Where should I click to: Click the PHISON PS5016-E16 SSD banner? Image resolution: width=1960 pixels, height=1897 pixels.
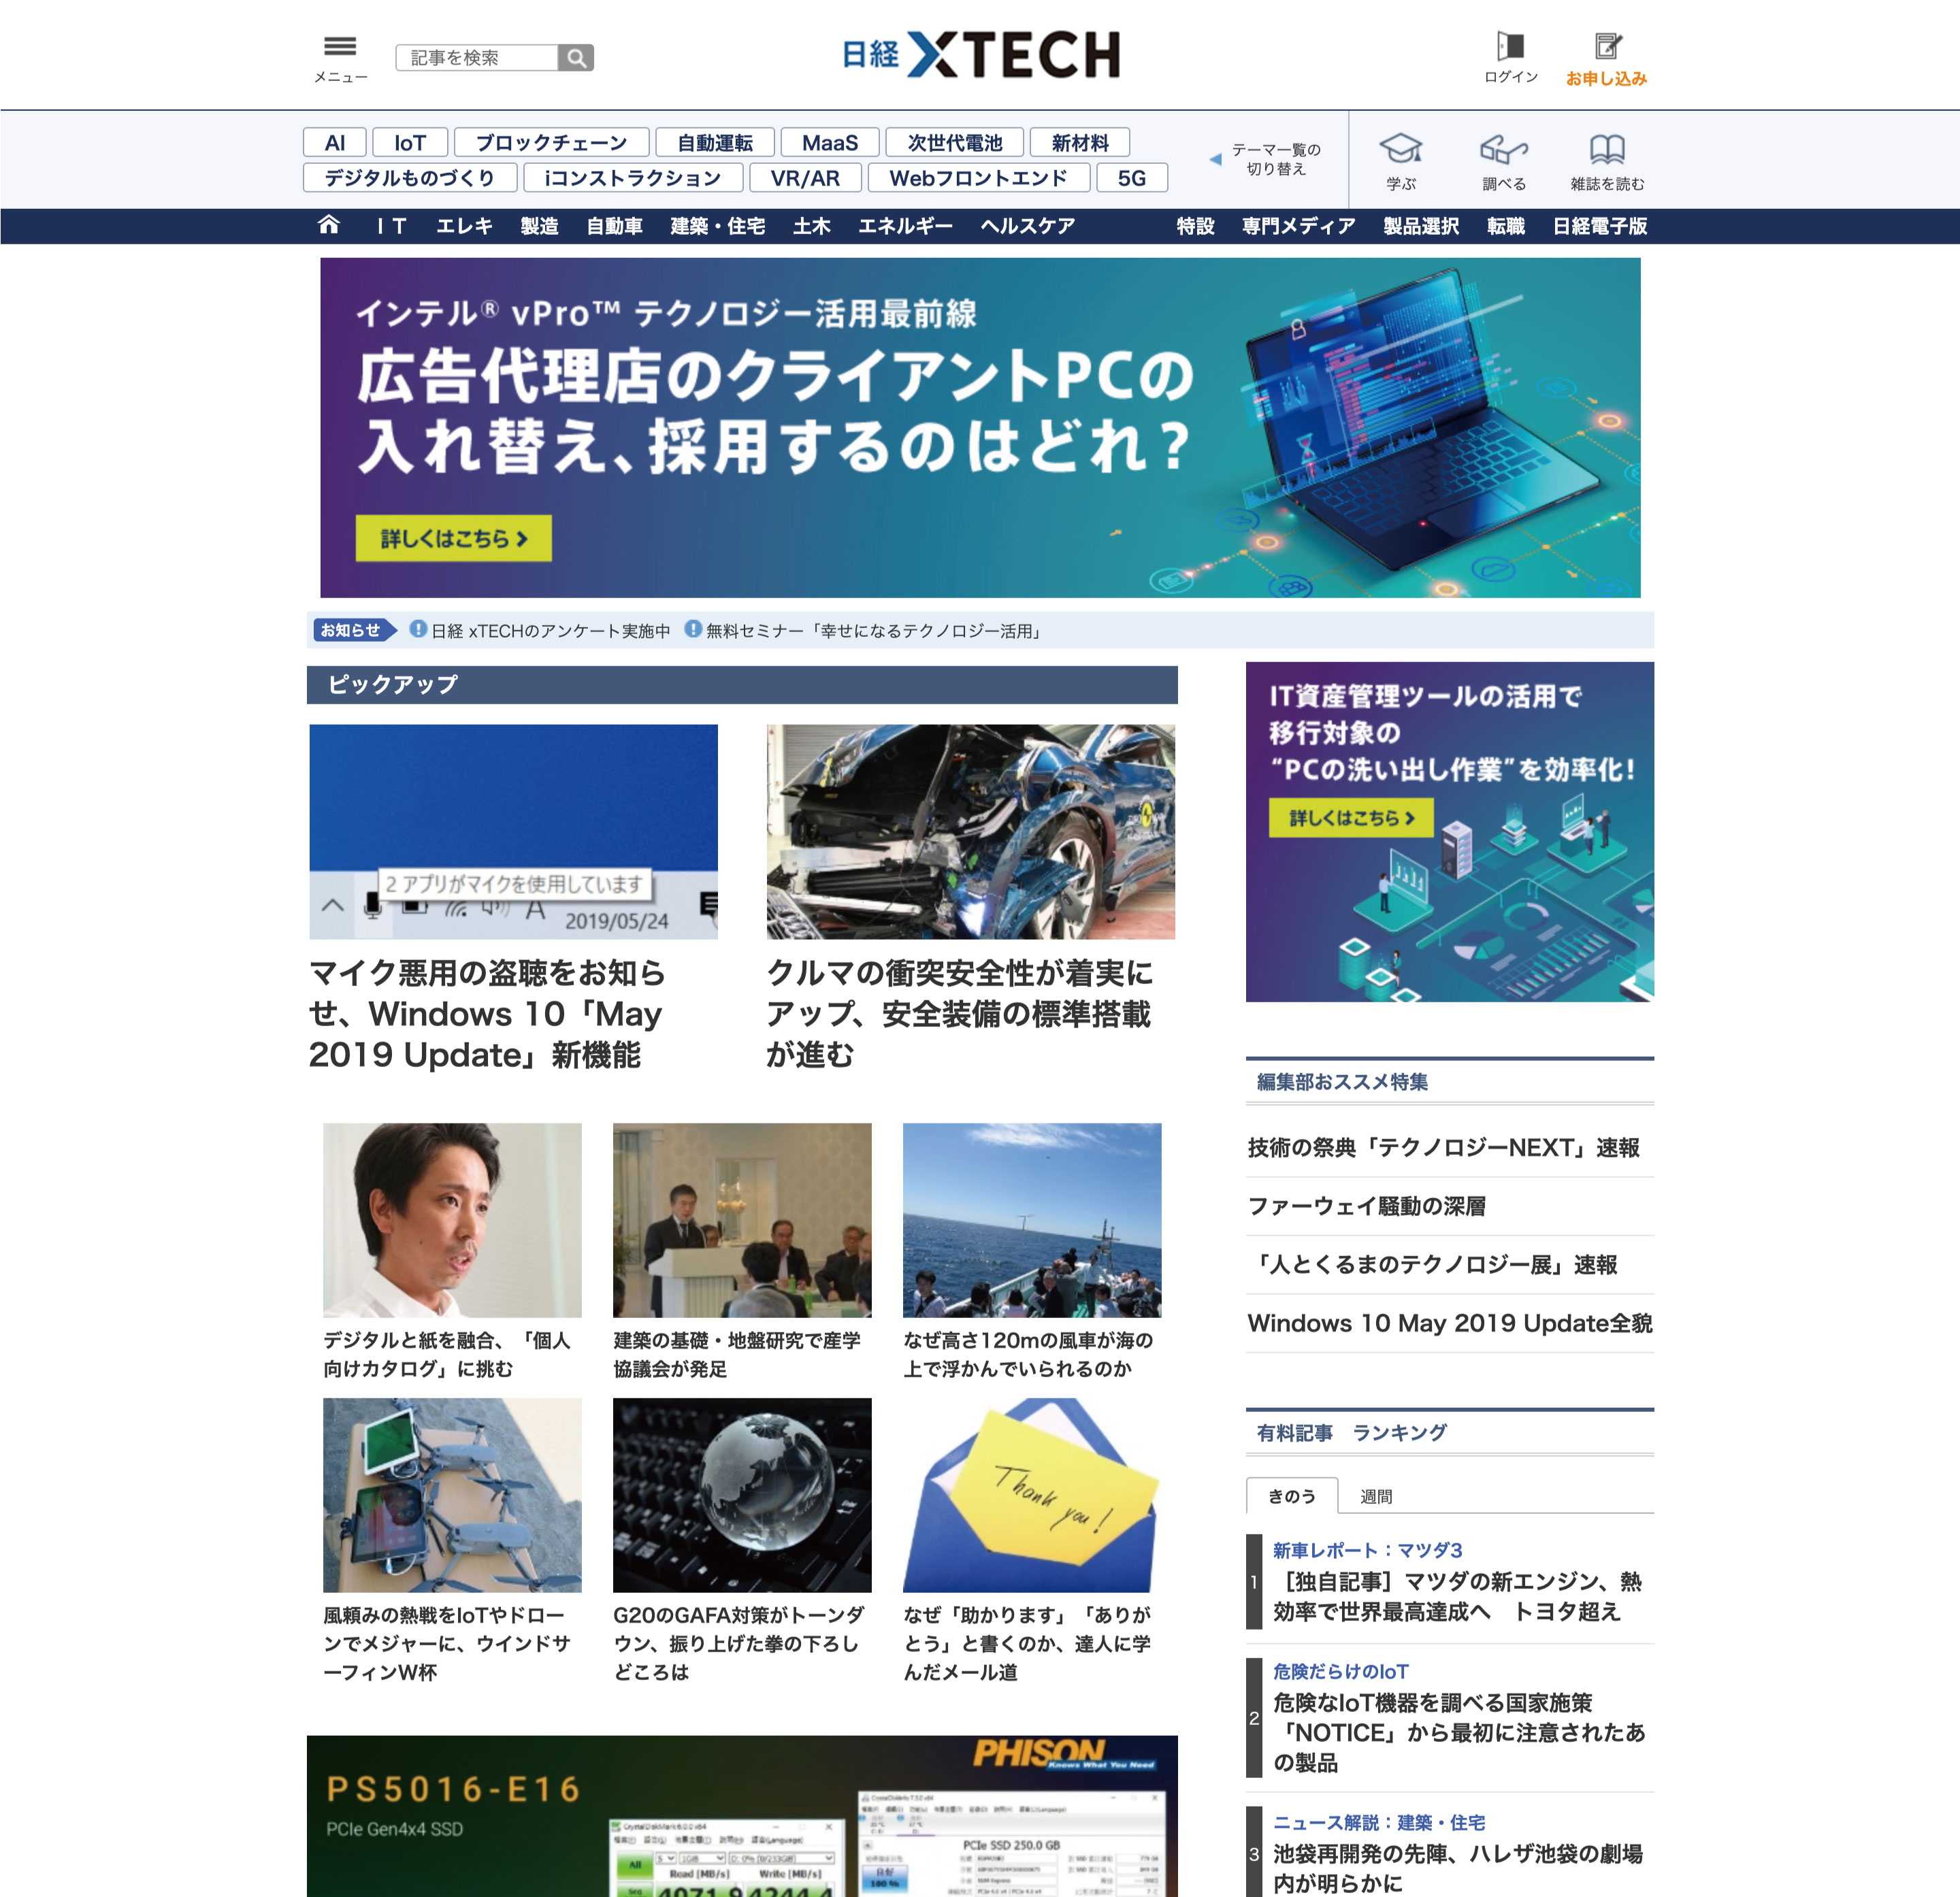[x=742, y=1816]
